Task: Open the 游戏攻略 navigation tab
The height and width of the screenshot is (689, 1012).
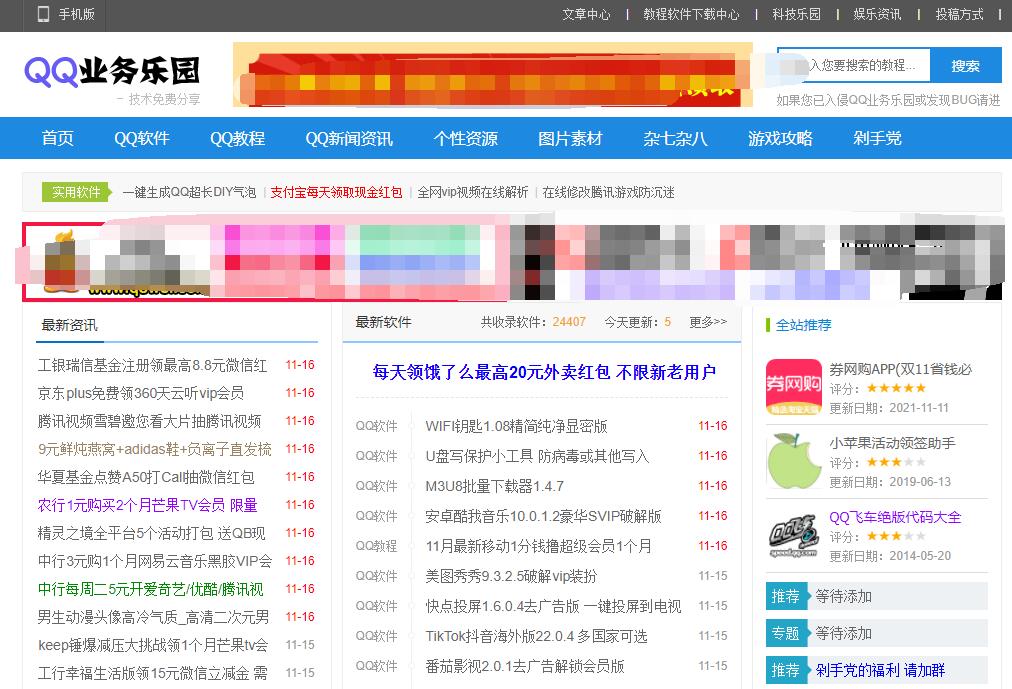Action: coord(780,138)
